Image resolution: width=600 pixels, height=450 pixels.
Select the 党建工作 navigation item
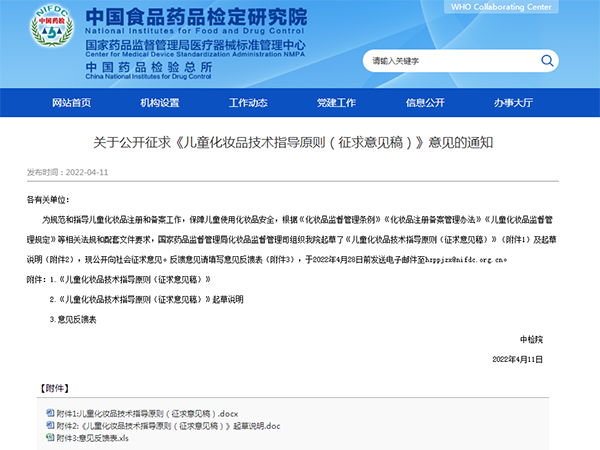click(x=336, y=103)
